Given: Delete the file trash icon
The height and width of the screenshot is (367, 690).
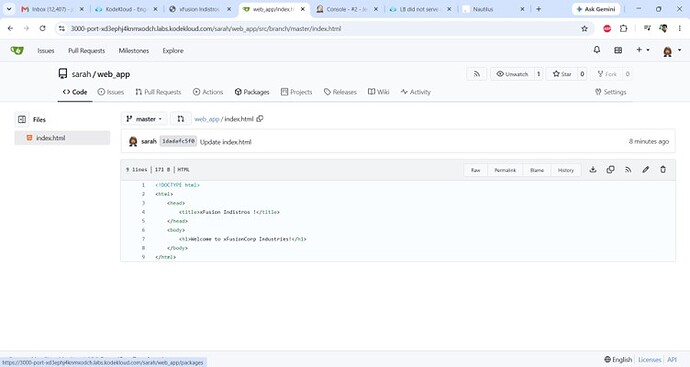Looking at the screenshot, I should point(663,169).
